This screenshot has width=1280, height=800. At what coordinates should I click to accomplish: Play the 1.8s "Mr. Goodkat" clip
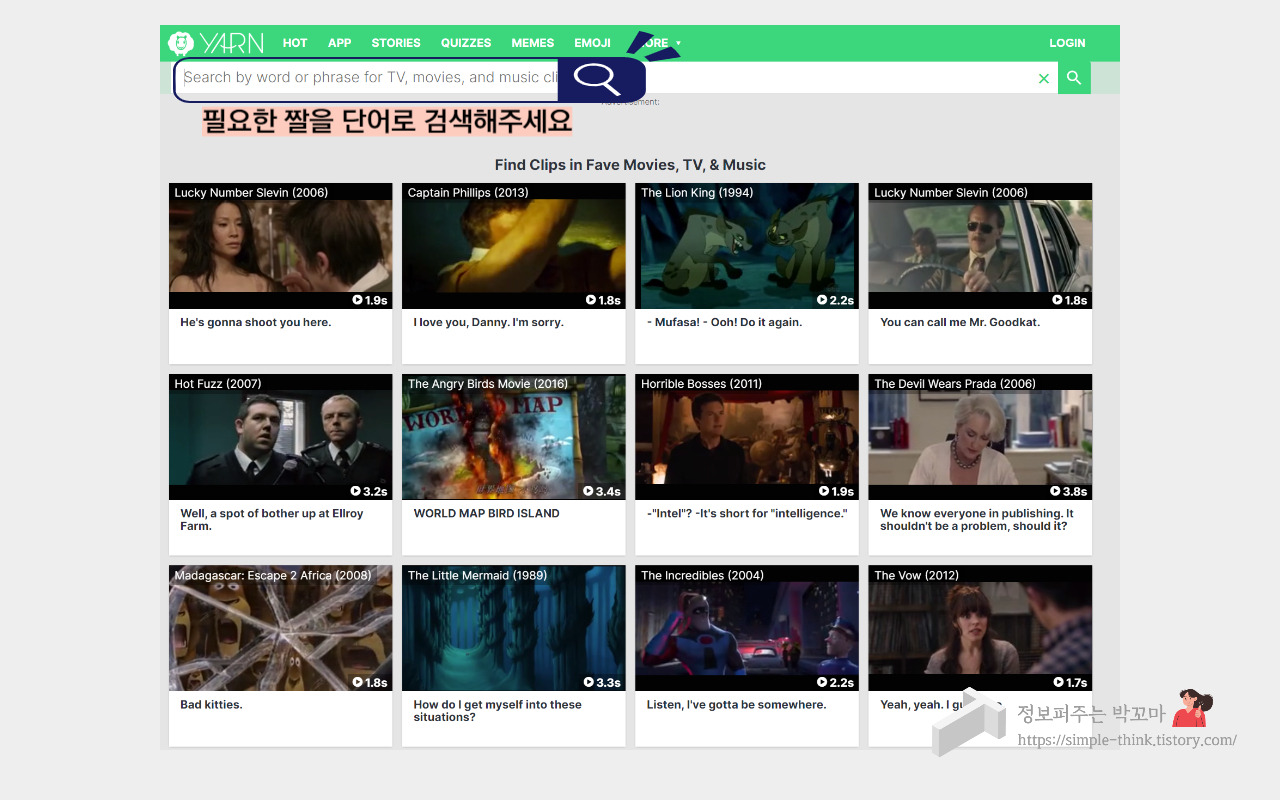tap(1070, 300)
